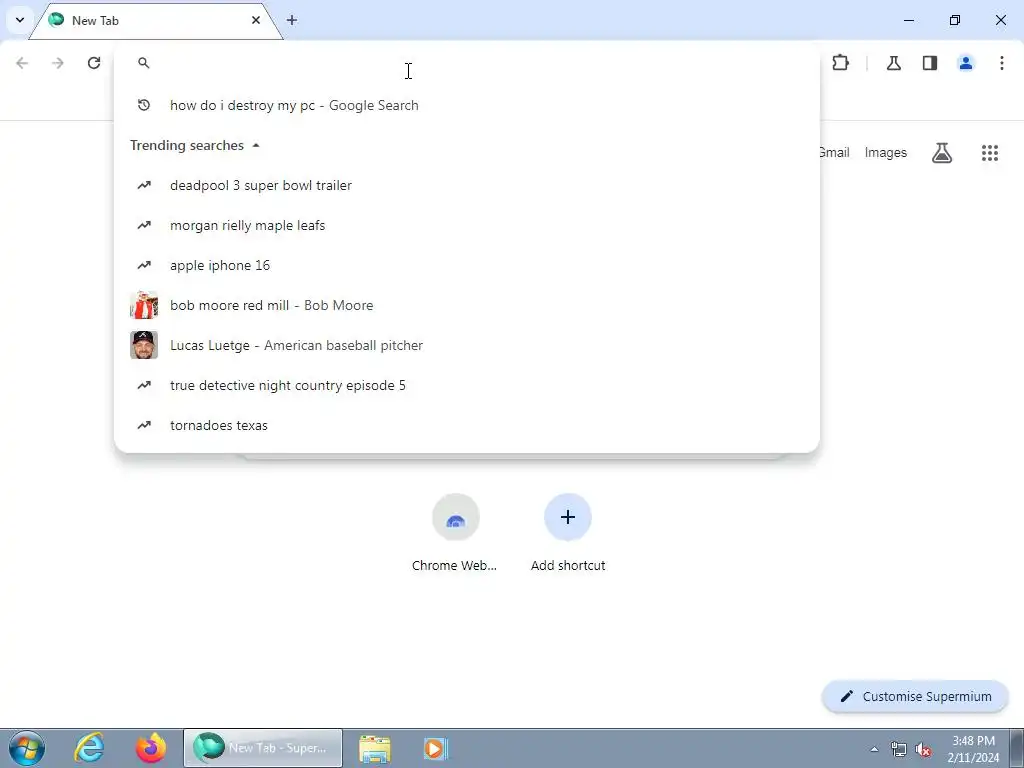Click the Add shortcut button
This screenshot has height=768, width=1024.
568,534
